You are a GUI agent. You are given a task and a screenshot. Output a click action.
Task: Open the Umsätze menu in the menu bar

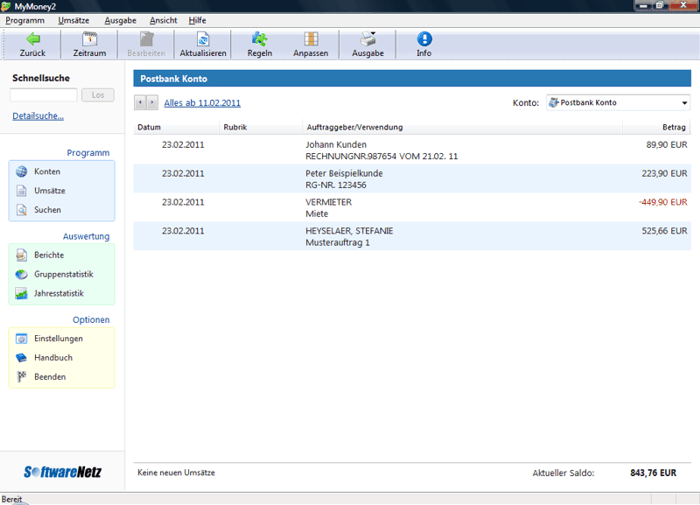coord(74,21)
